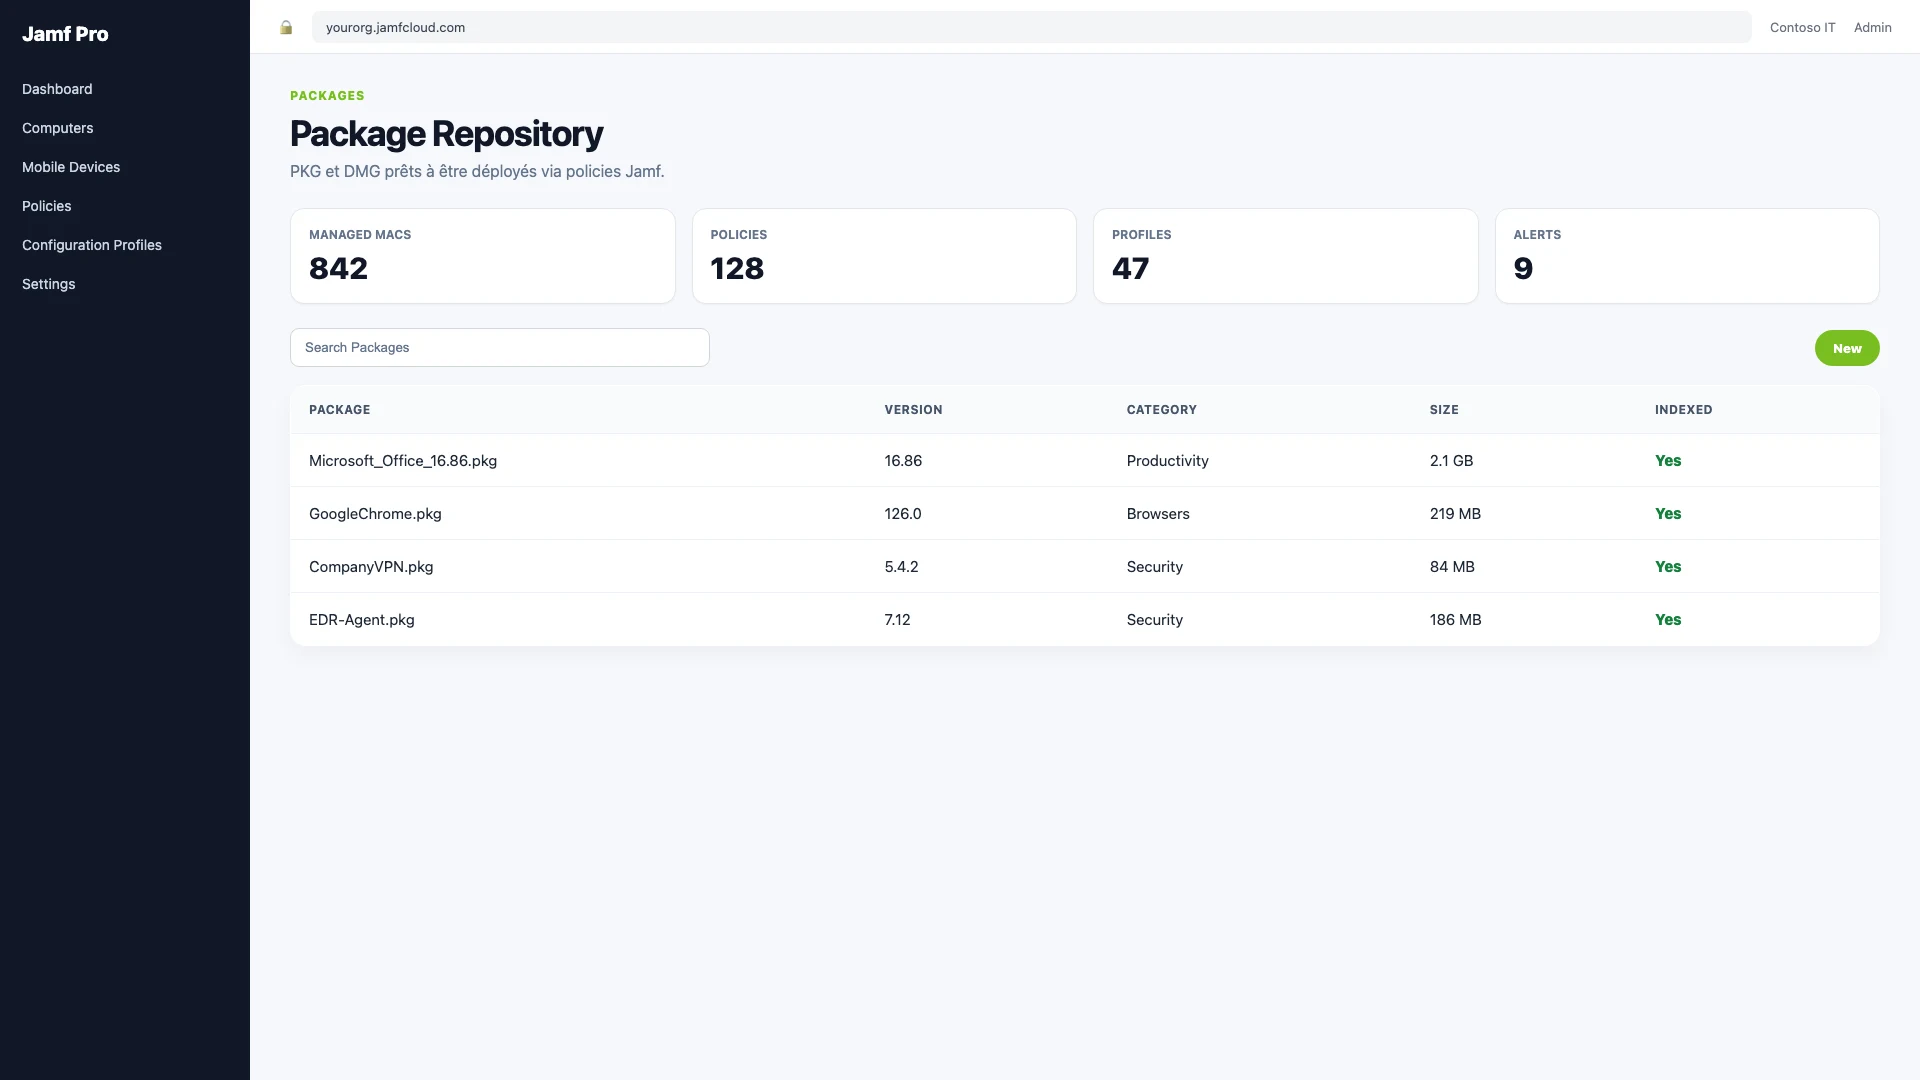The height and width of the screenshot is (1080, 1920).
Task: Click Security category in CompanyVPN.pkg row
Action: click(1155, 567)
